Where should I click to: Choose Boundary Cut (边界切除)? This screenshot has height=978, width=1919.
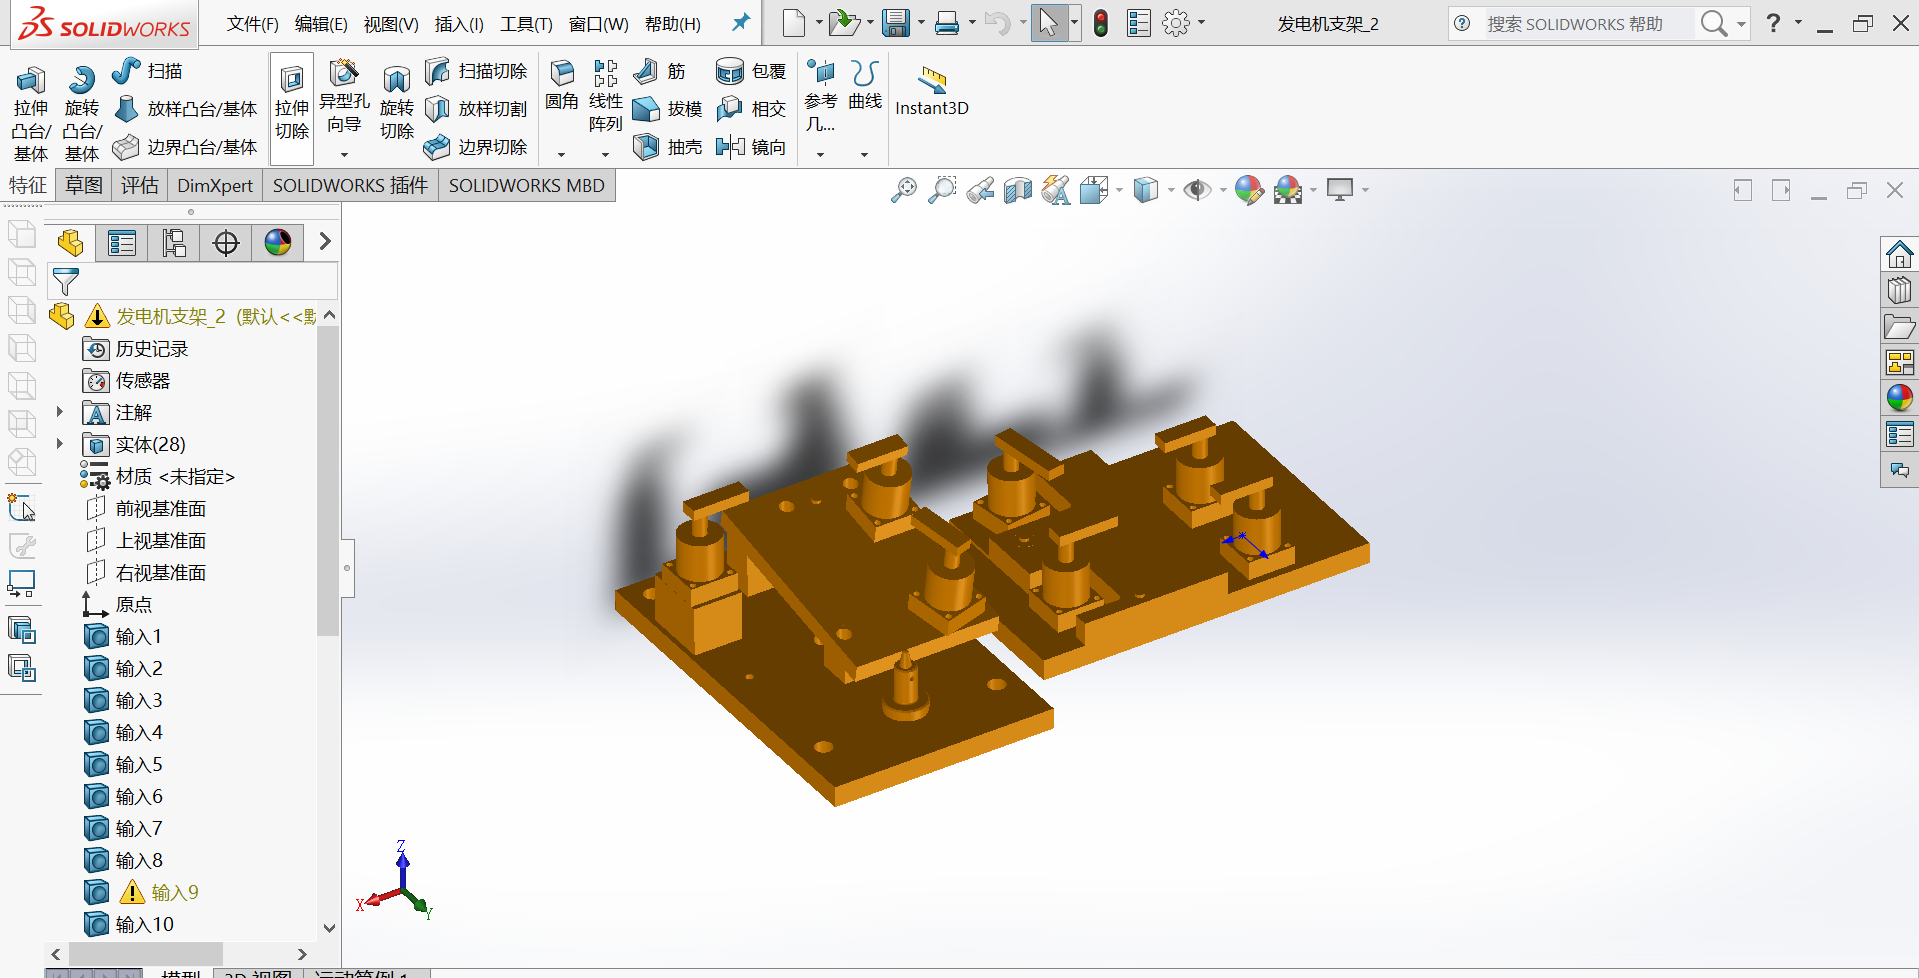click(x=476, y=147)
